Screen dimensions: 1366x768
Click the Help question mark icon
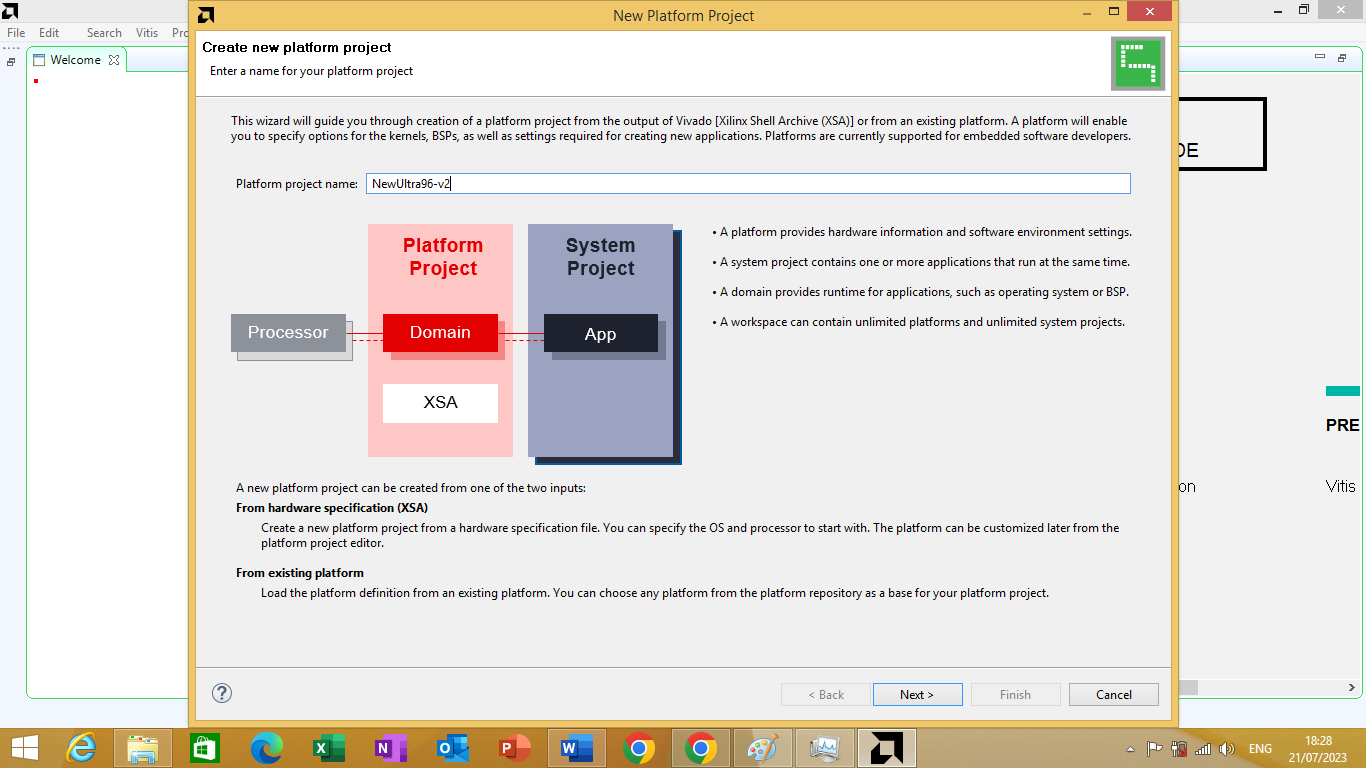pyautogui.click(x=222, y=693)
